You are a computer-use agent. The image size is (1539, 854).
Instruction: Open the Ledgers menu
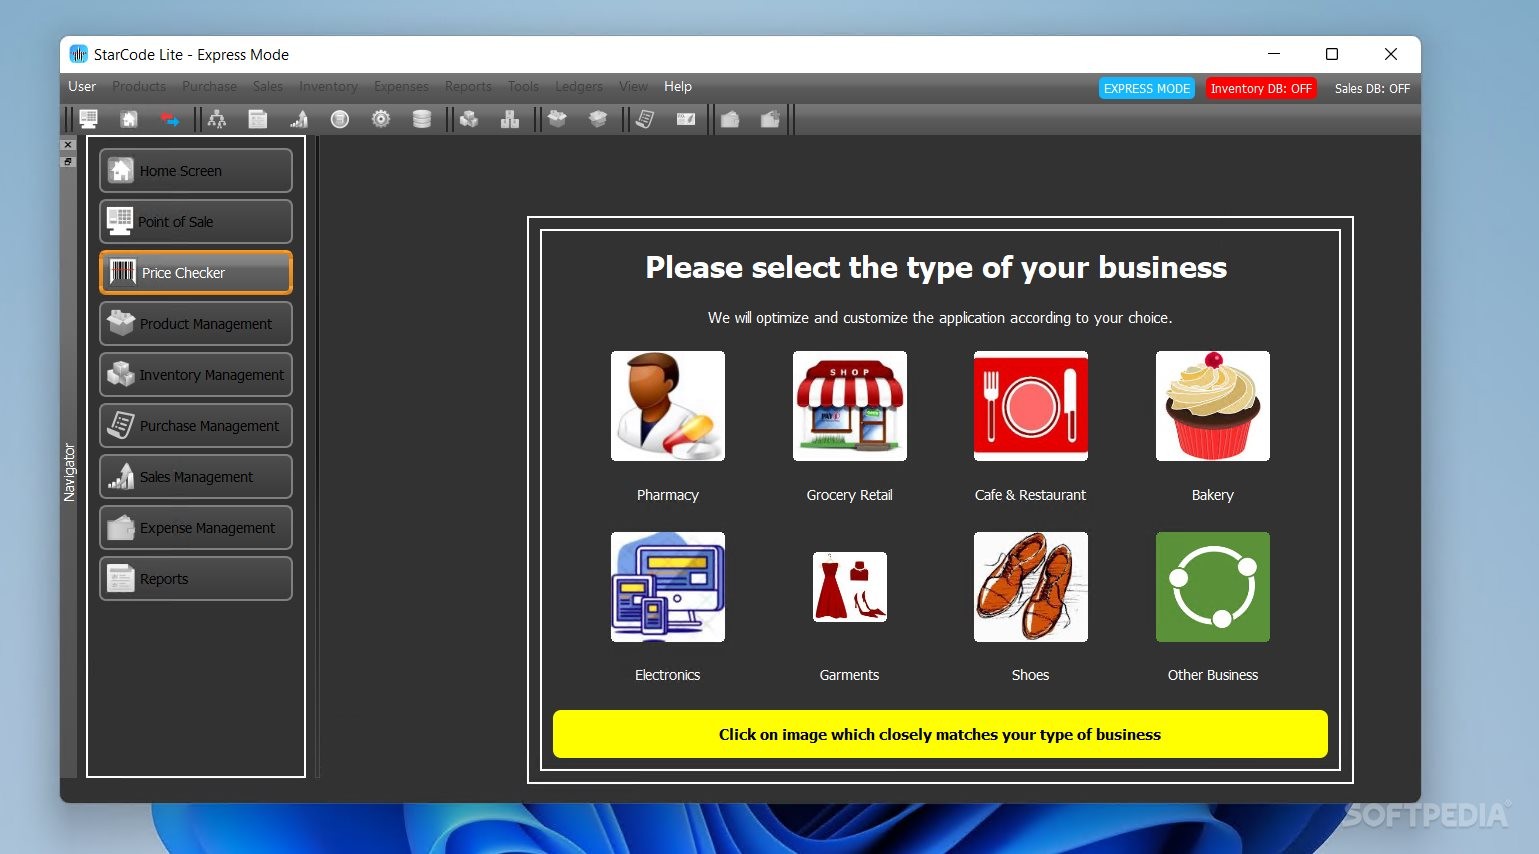(579, 87)
